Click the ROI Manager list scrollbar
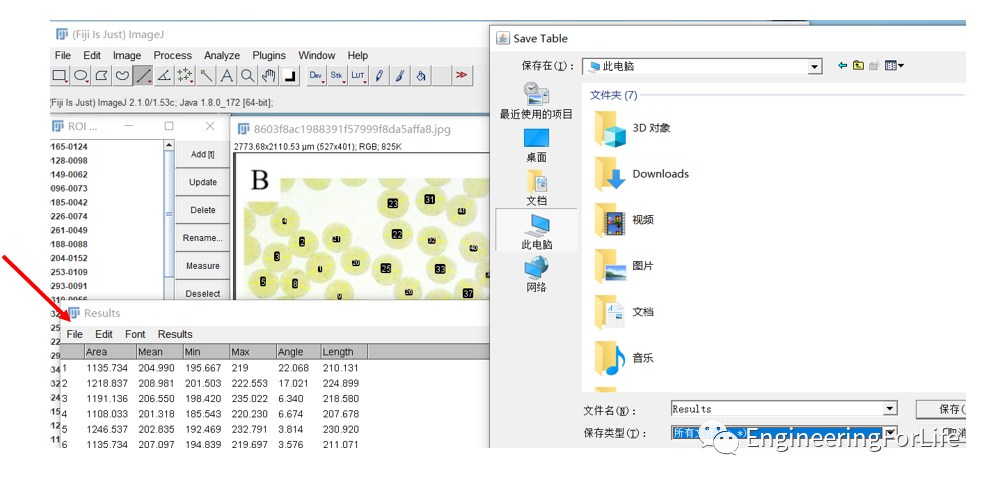The width and height of the screenshot is (992, 484). click(169, 215)
